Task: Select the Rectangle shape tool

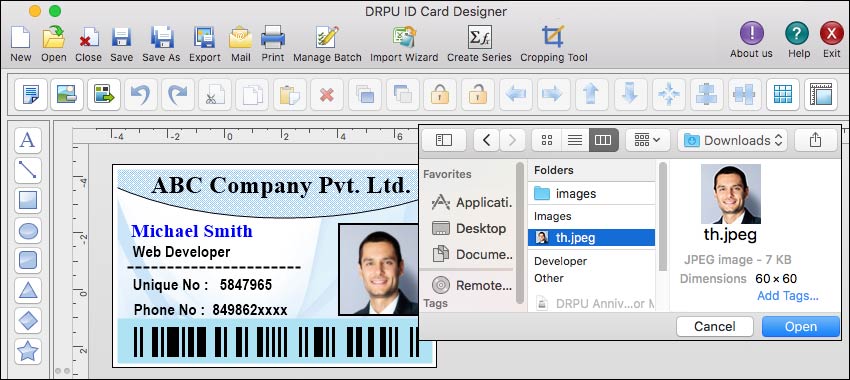Action: (x=28, y=201)
